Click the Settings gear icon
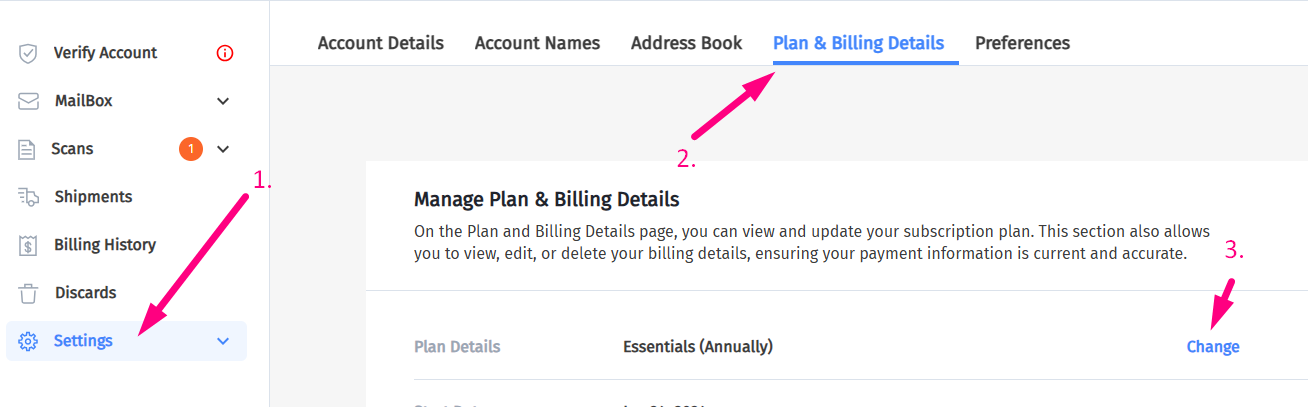The height and width of the screenshot is (407, 1308). pyautogui.click(x=28, y=341)
